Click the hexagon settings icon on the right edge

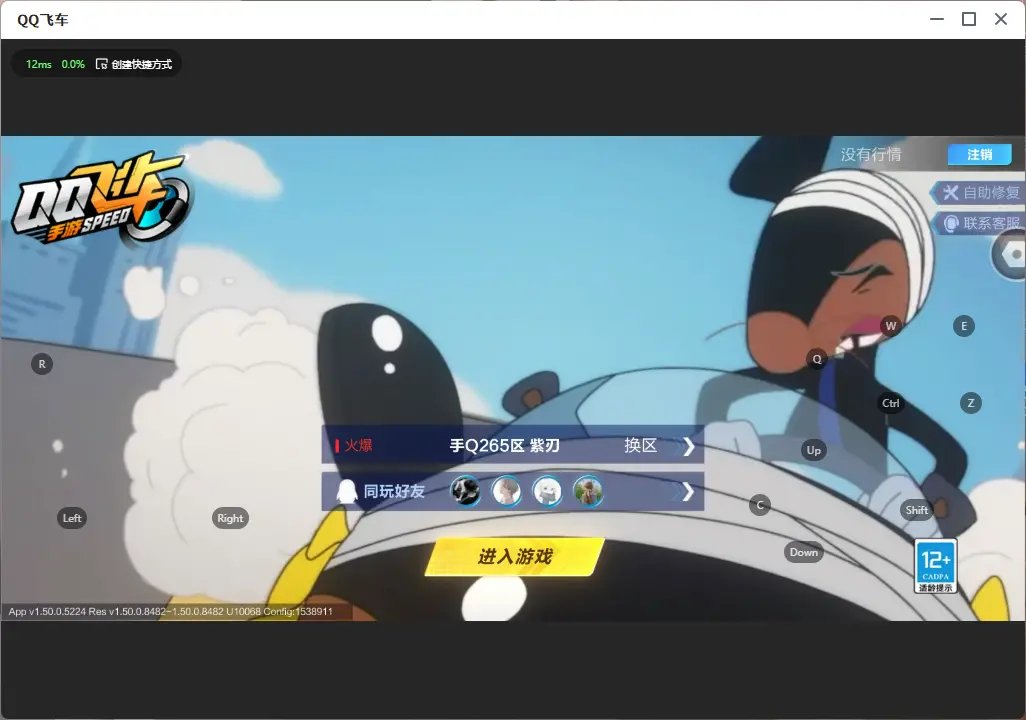1011,254
